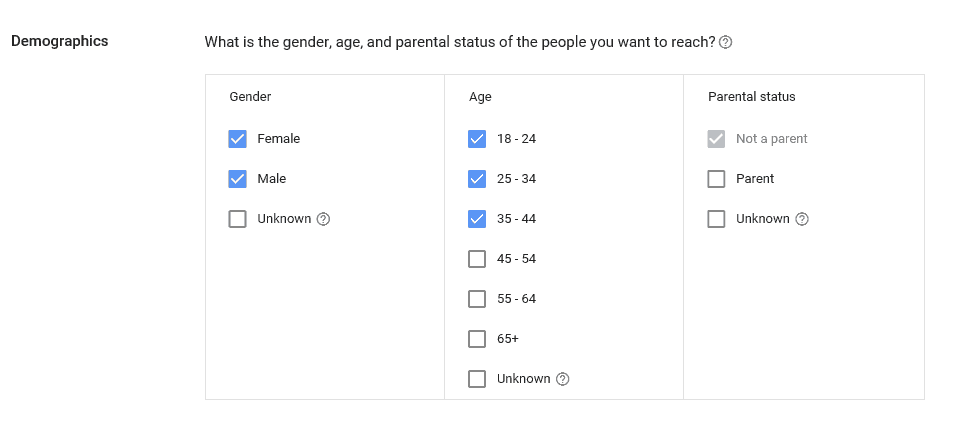Enable the Unknown age checkbox
Viewport: 963px width, 427px height.
click(x=477, y=379)
